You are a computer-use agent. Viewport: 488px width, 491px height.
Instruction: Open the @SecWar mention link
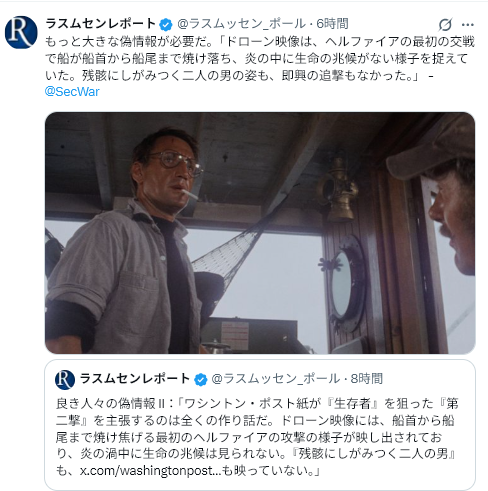(72, 91)
